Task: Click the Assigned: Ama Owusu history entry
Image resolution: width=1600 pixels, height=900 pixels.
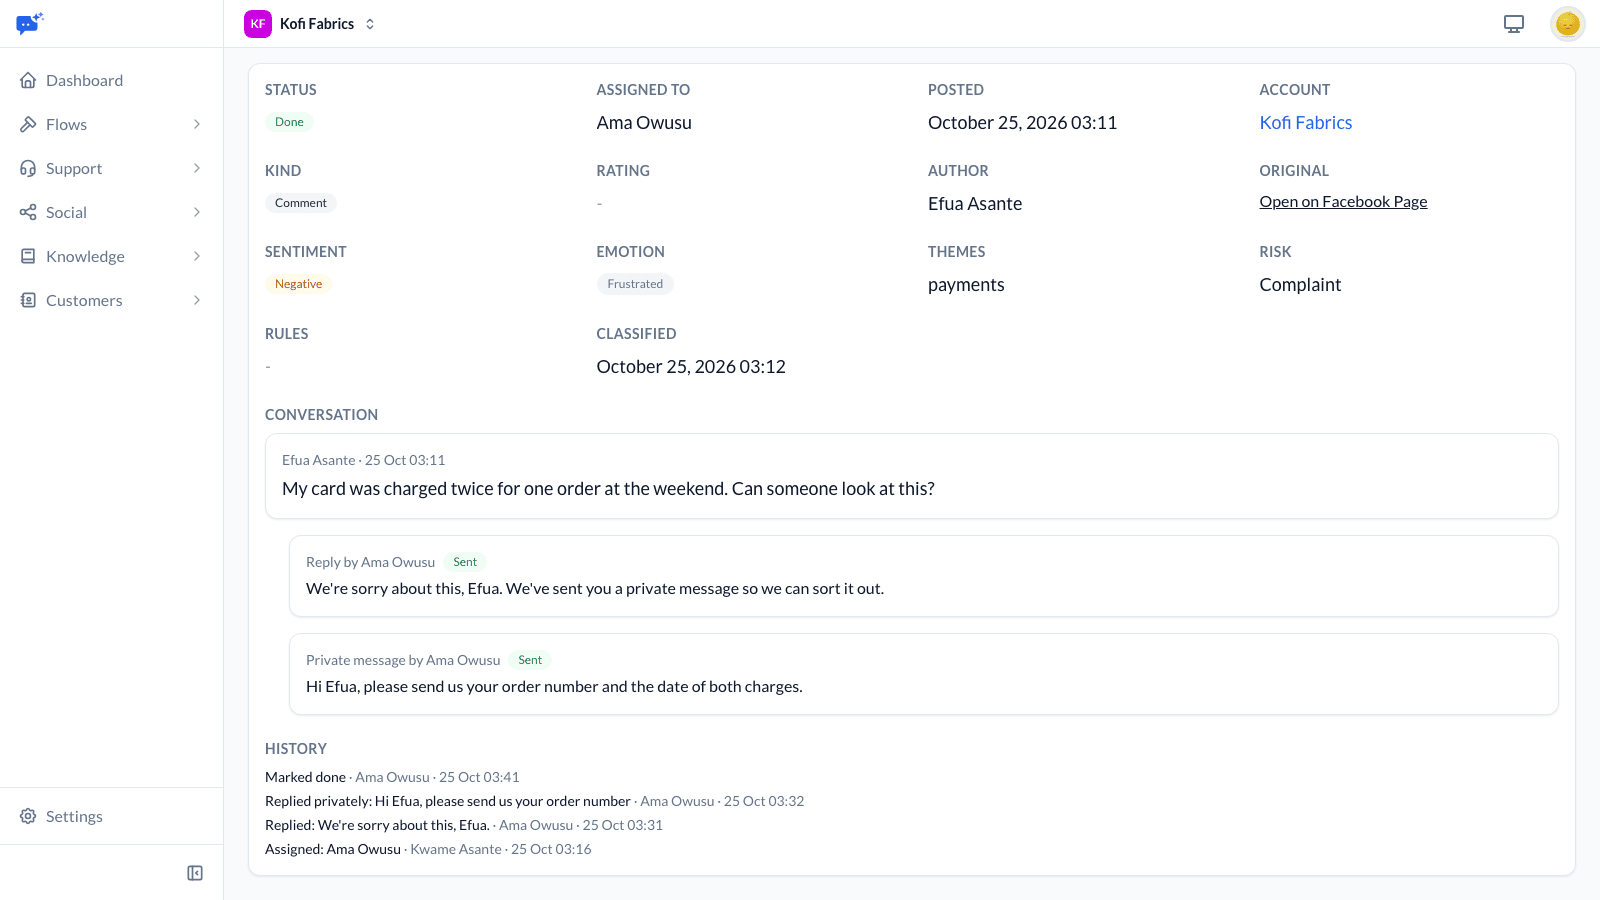Action: (x=428, y=849)
